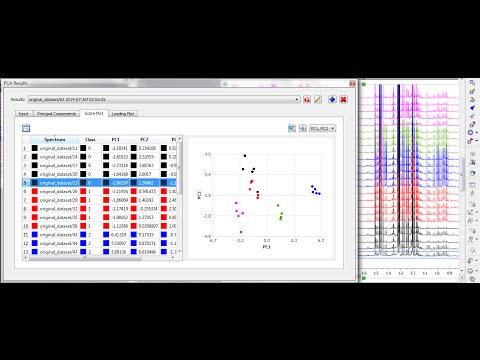Click the second plot icon left of PC1,PC2
This screenshot has height=360, width=480.
click(303, 128)
